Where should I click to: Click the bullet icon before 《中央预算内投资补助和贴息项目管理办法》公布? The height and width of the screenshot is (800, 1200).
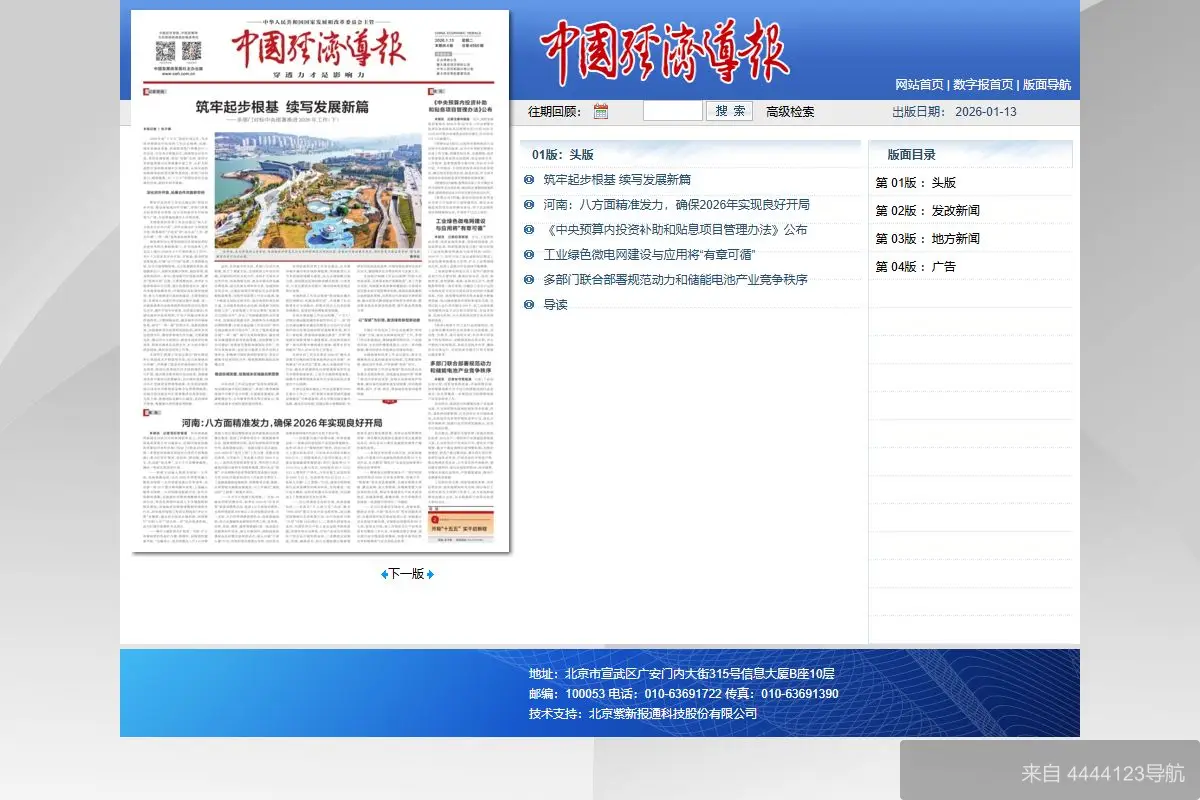coord(528,230)
